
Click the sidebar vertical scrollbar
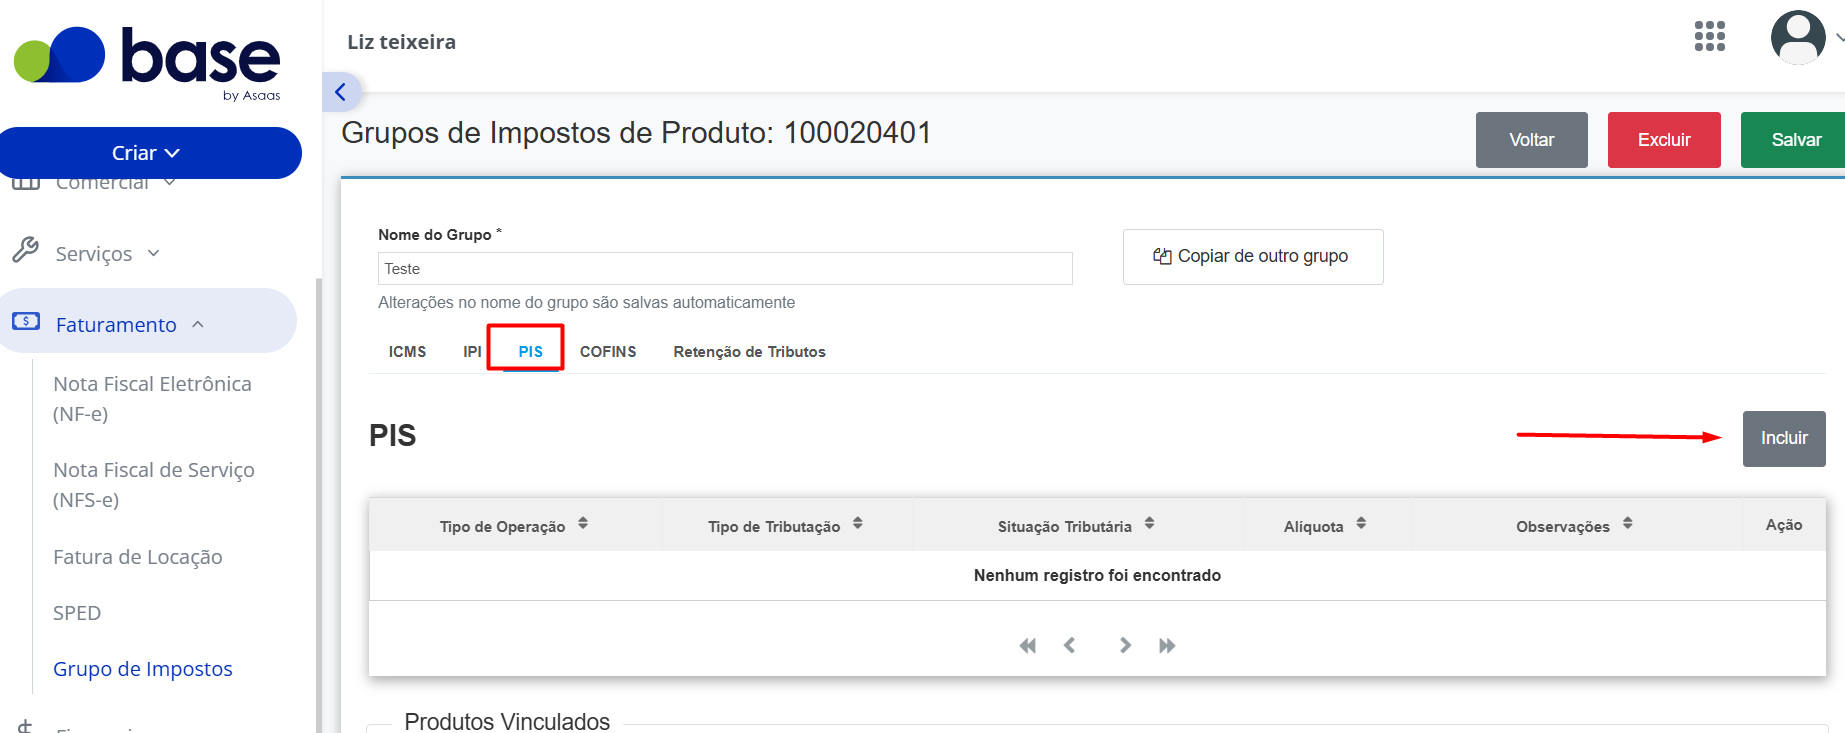tap(319, 505)
